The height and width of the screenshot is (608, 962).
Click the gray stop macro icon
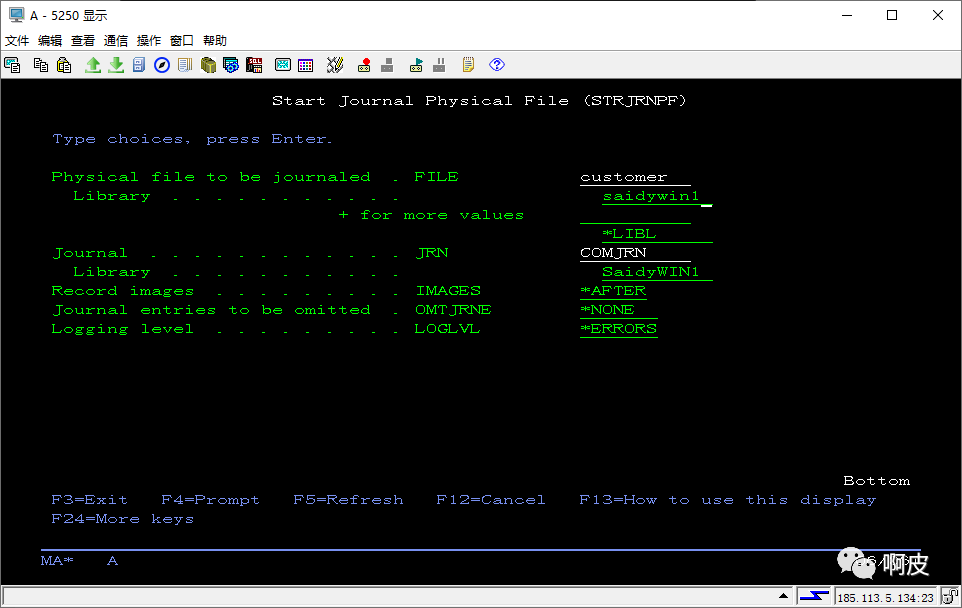(387, 65)
